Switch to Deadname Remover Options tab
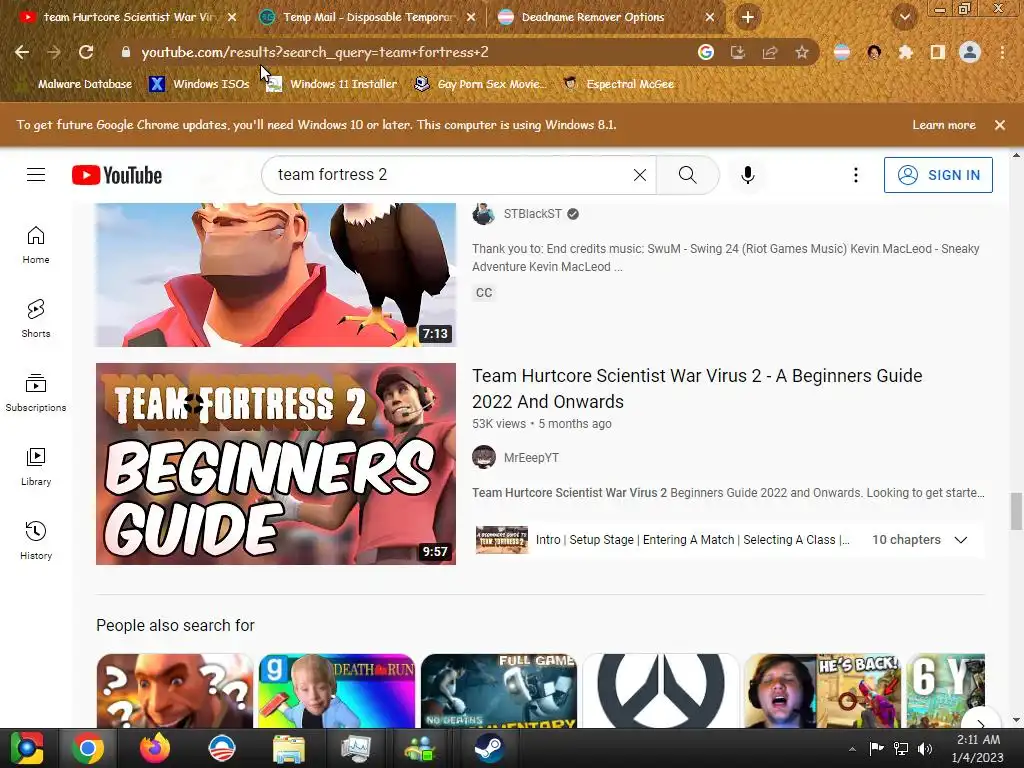This screenshot has width=1024, height=768. point(593,18)
